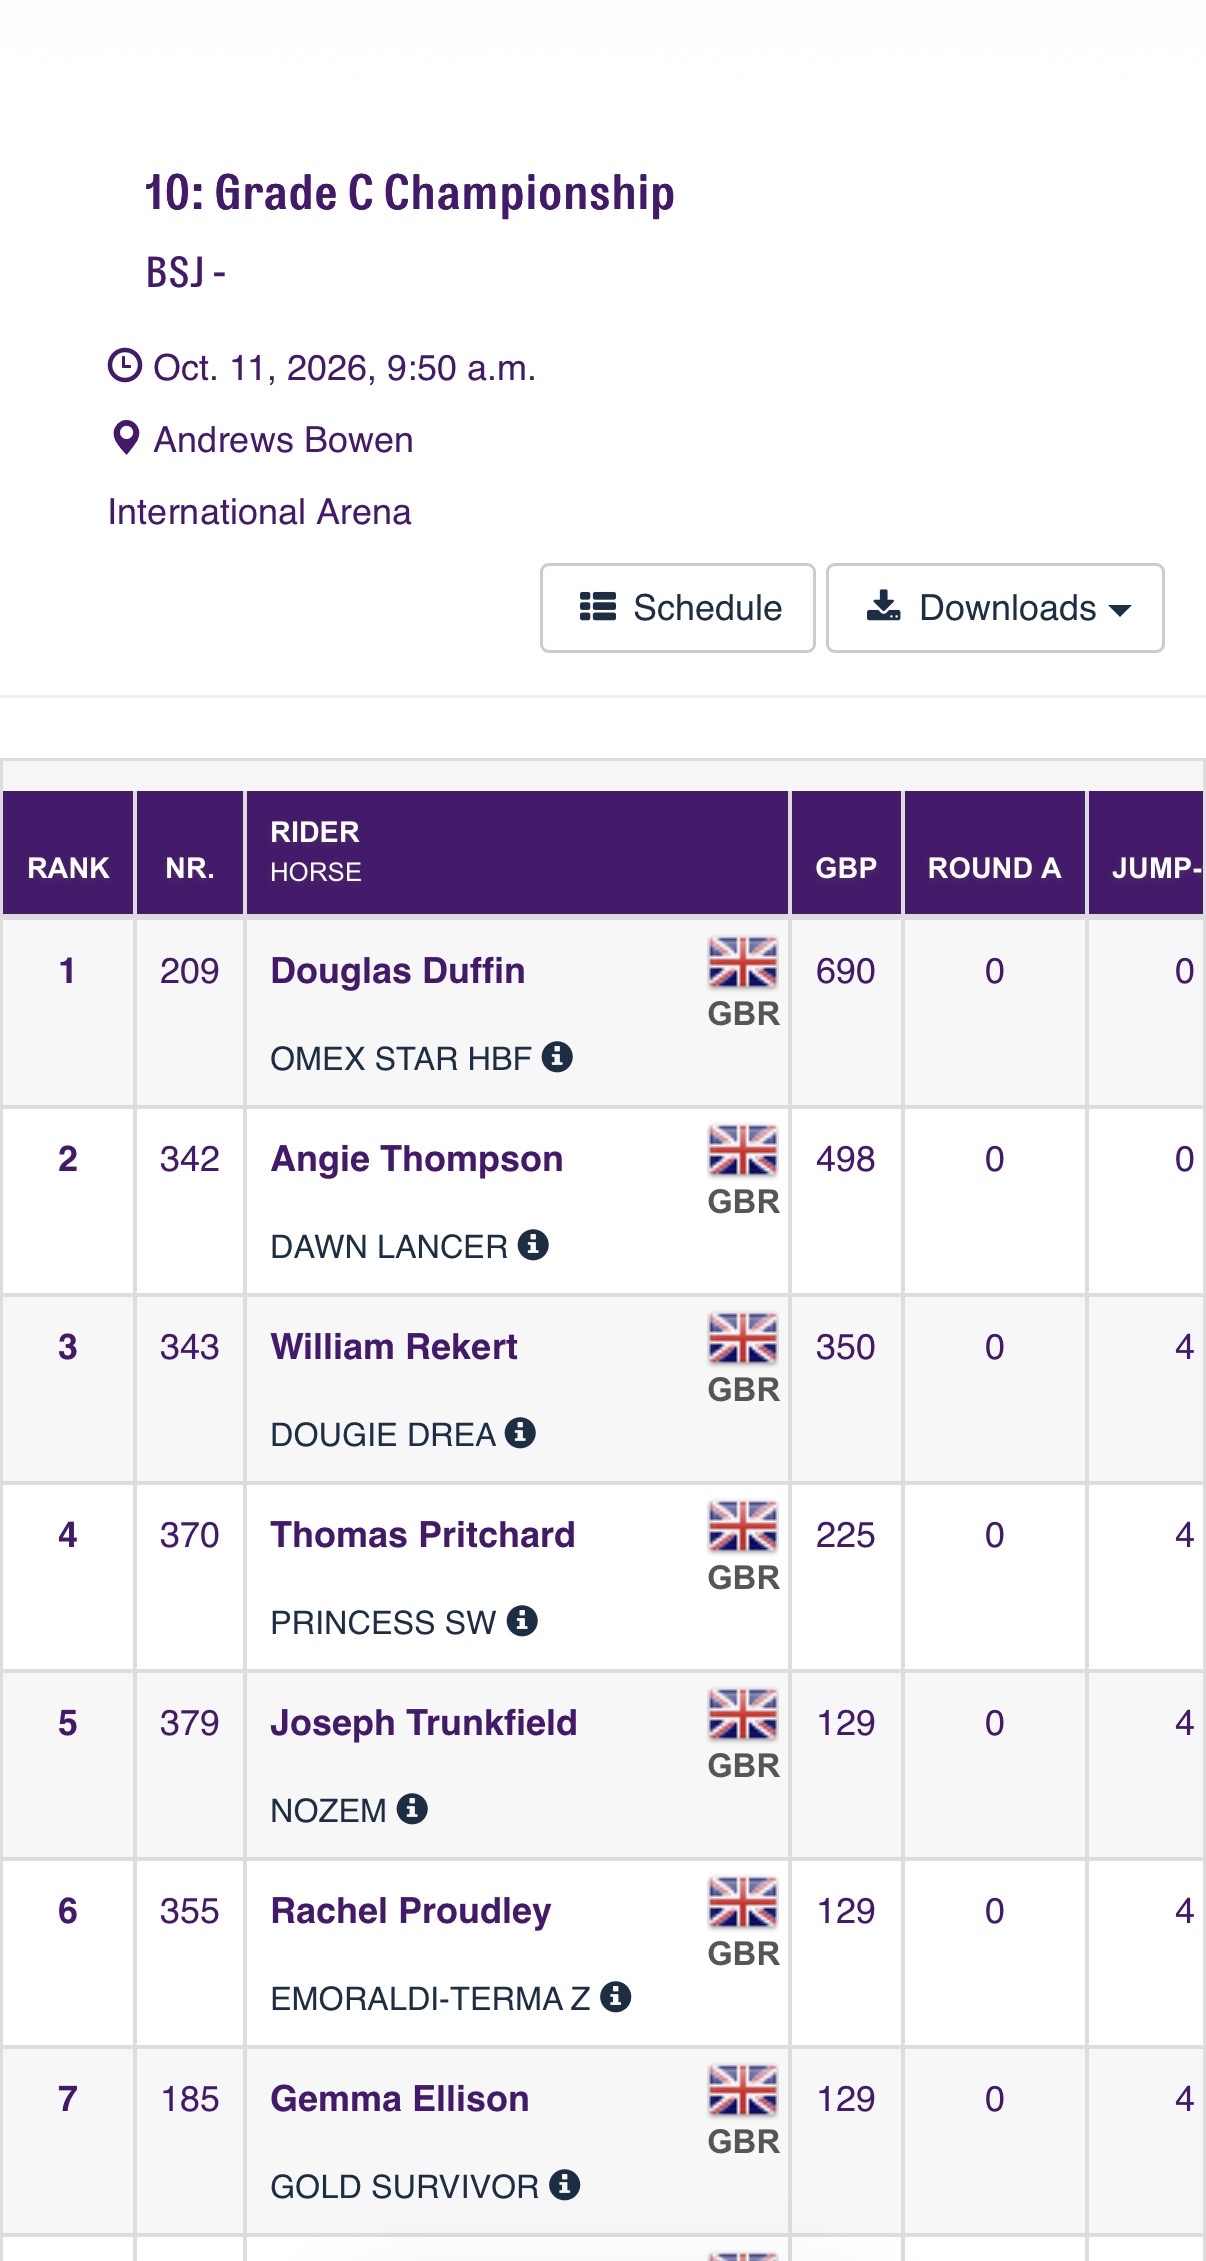Click the RANK column header
This screenshot has width=1206, height=2261.
pos(68,853)
